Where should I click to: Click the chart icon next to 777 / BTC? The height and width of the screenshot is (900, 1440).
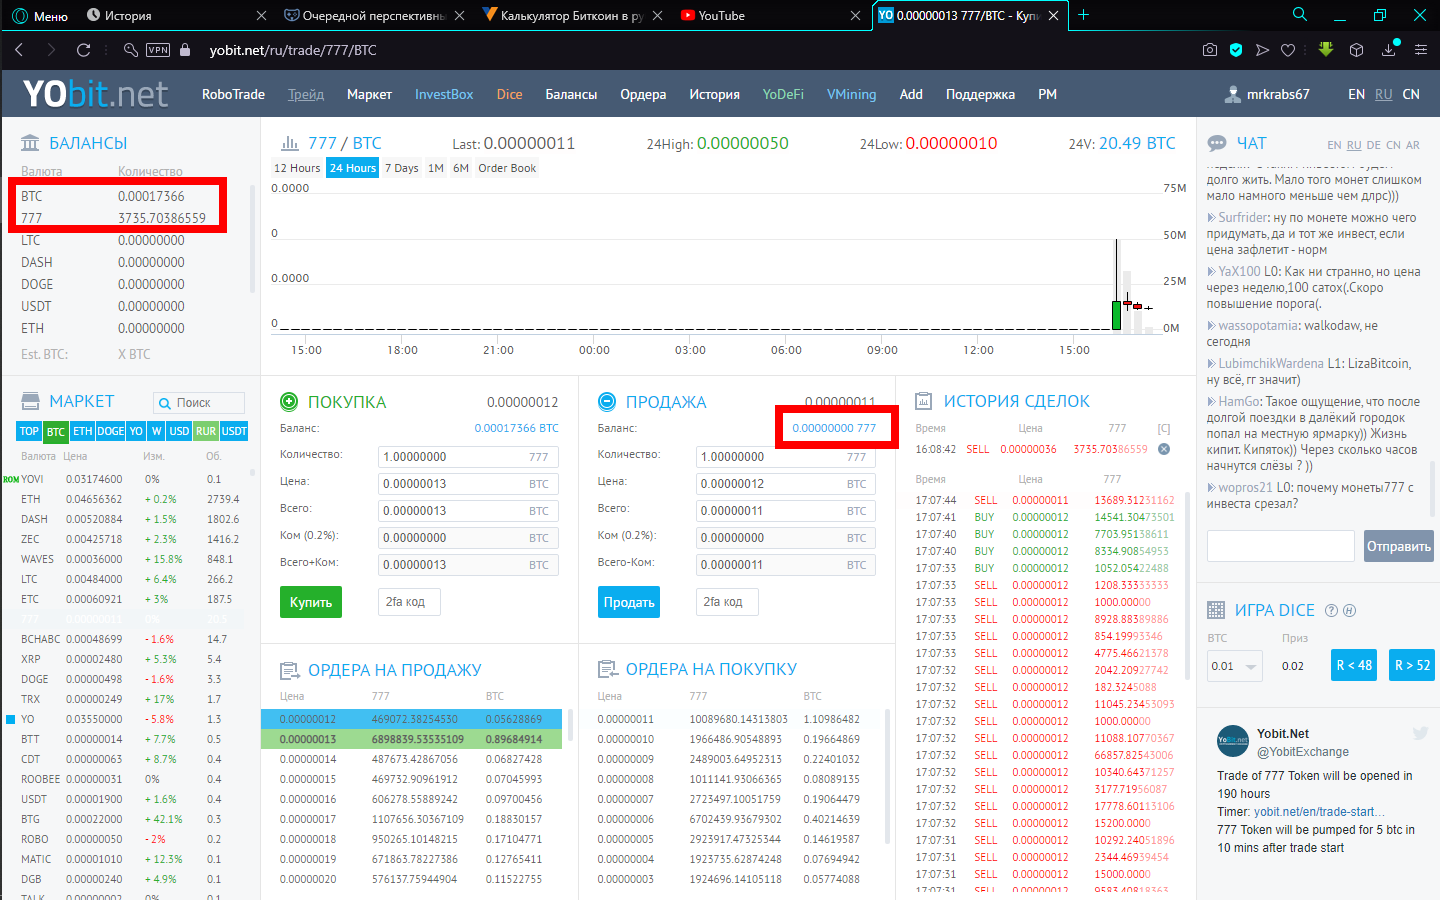click(290, 143)
